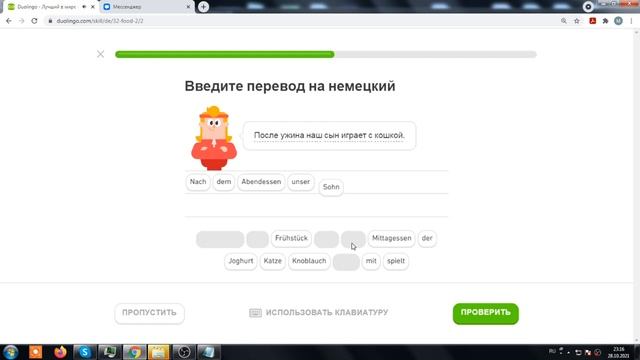Open a new browser tab
The width and height of the screenshot is (640, 360).
[203, 7]
